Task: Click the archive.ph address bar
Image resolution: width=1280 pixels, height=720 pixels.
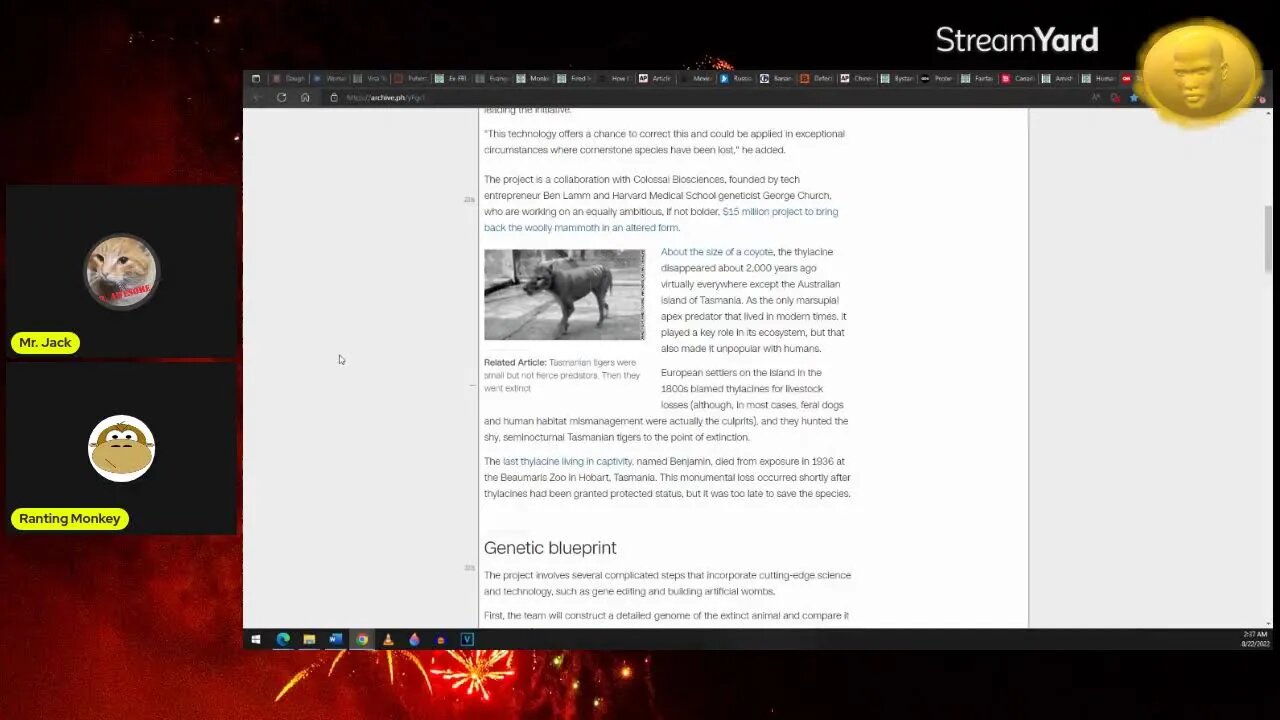Action: pyautogui.click(x=700, y=97)
